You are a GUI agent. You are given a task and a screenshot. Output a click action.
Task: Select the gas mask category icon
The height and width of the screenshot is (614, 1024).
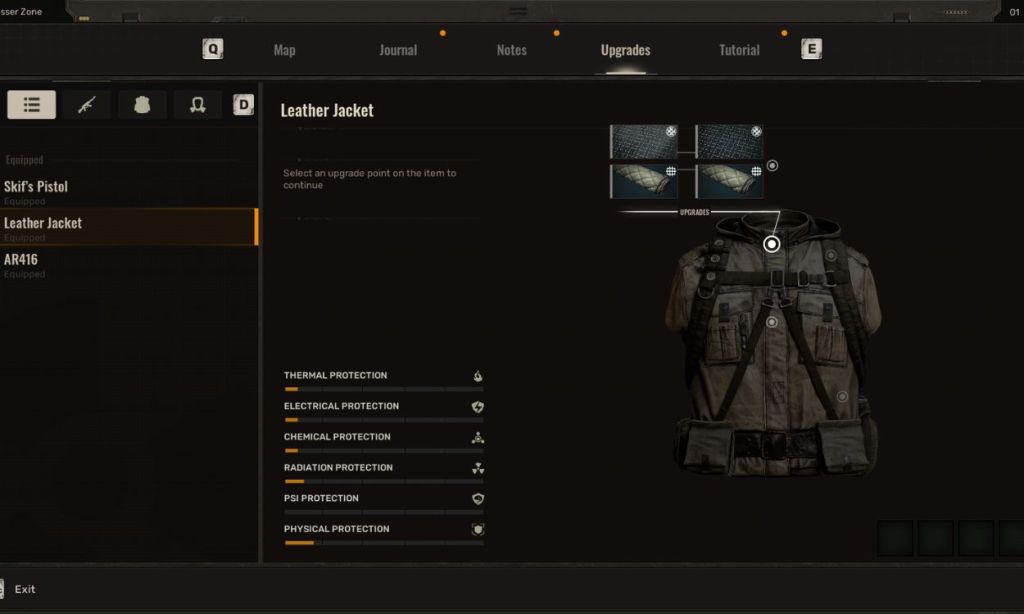196,103
